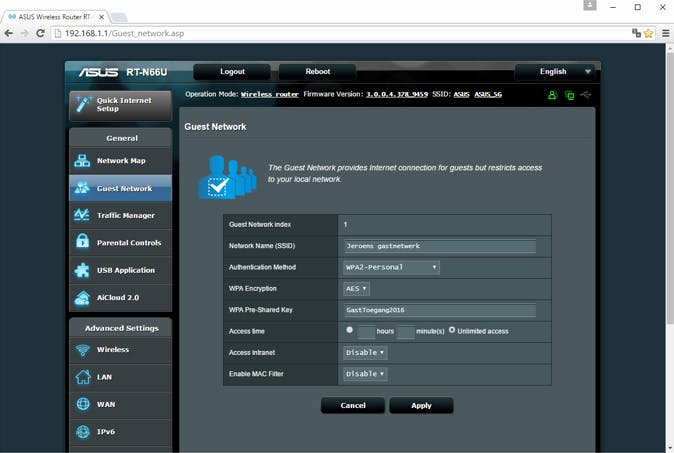Go to Network Map menu item
The image size is (674, 453).
(121, 161)
